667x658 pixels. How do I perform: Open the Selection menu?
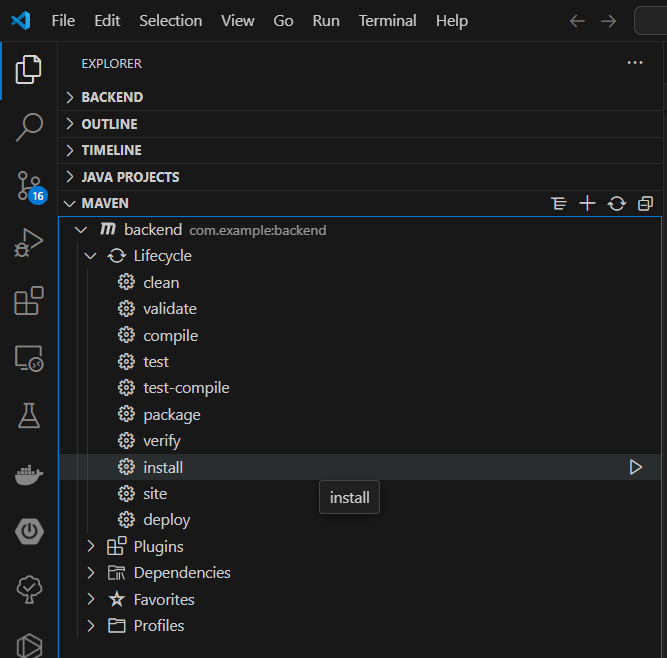click(x=171, y=21)
